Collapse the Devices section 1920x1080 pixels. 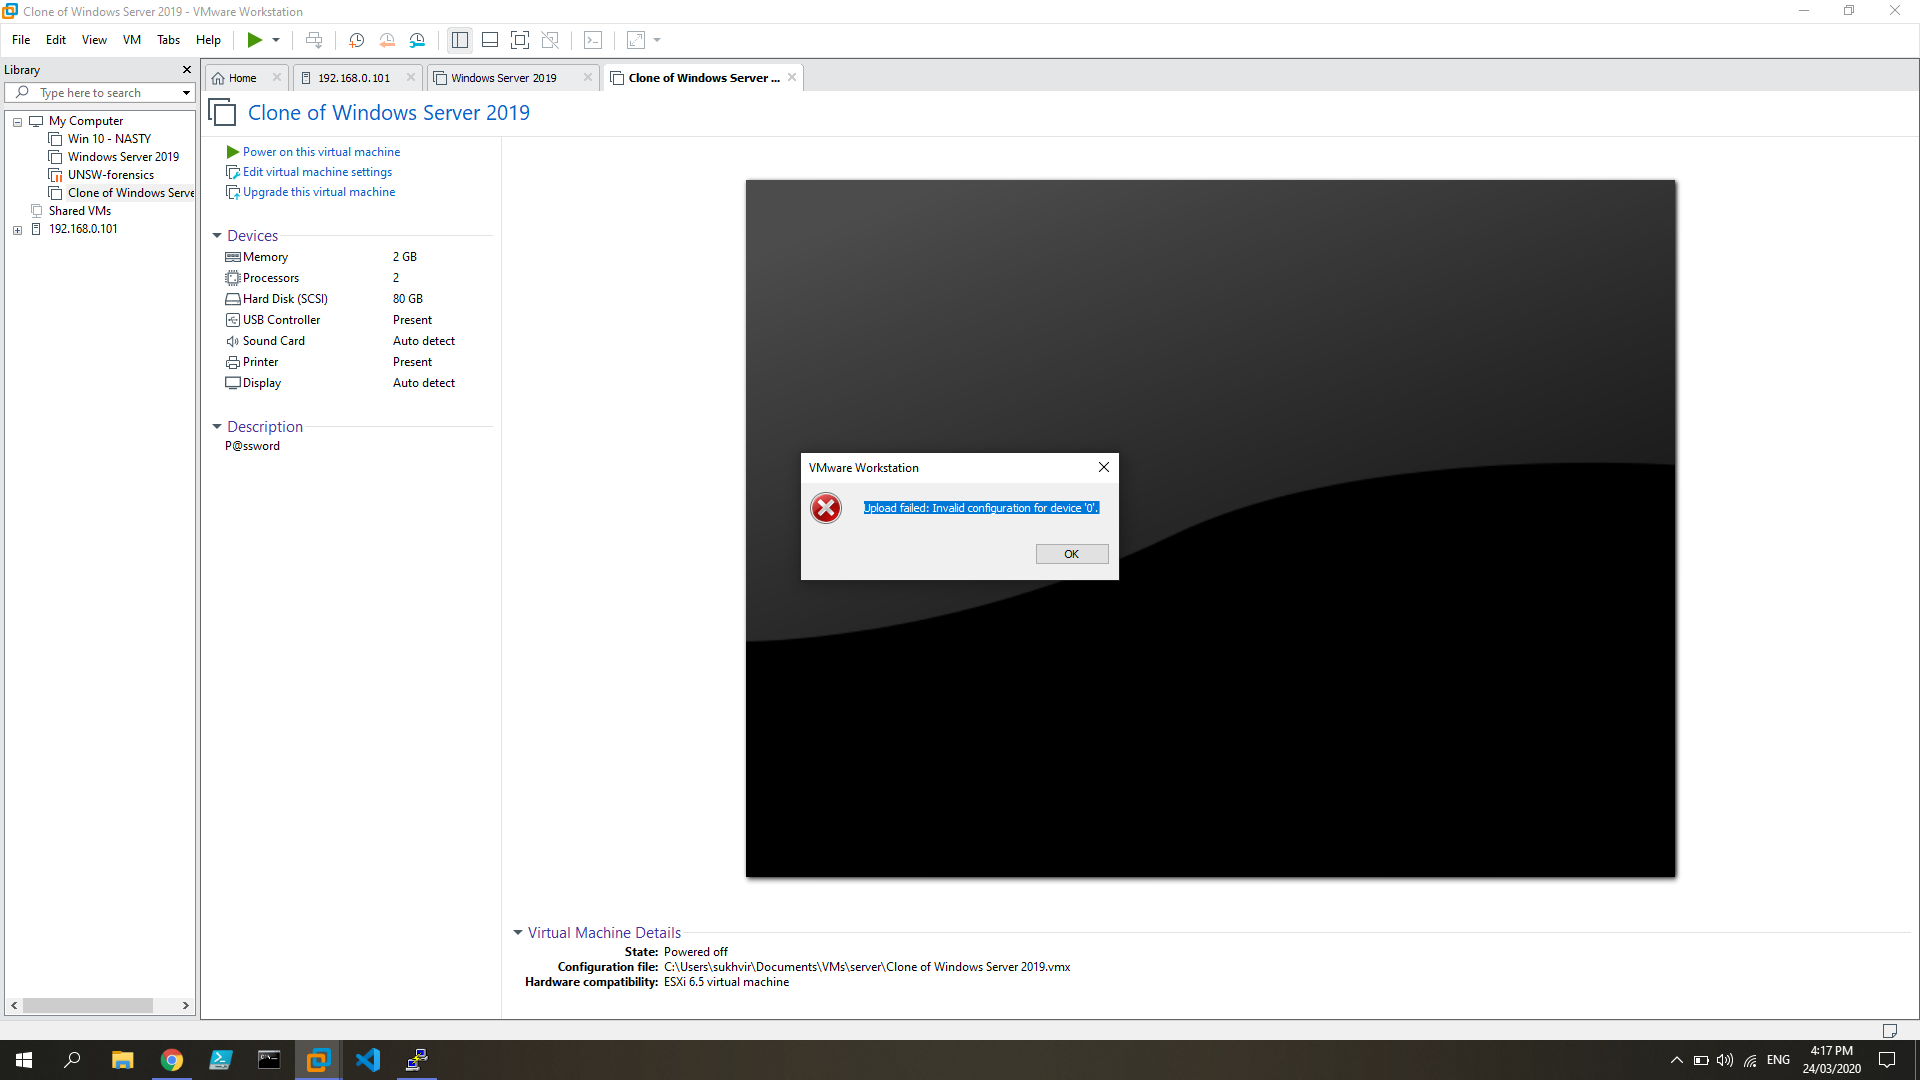pos(217,236)
